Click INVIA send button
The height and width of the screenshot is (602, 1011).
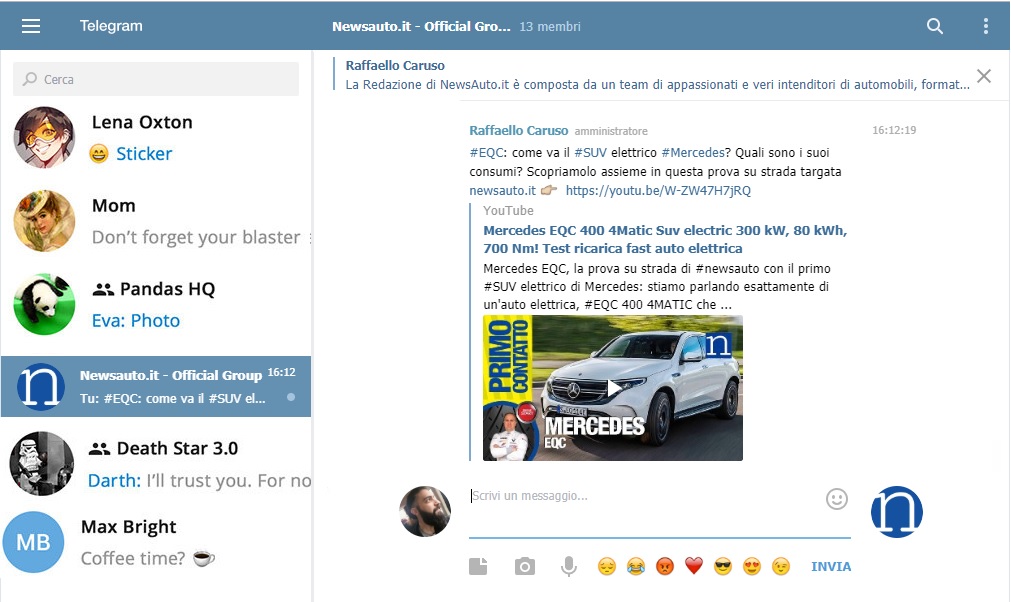831,567
